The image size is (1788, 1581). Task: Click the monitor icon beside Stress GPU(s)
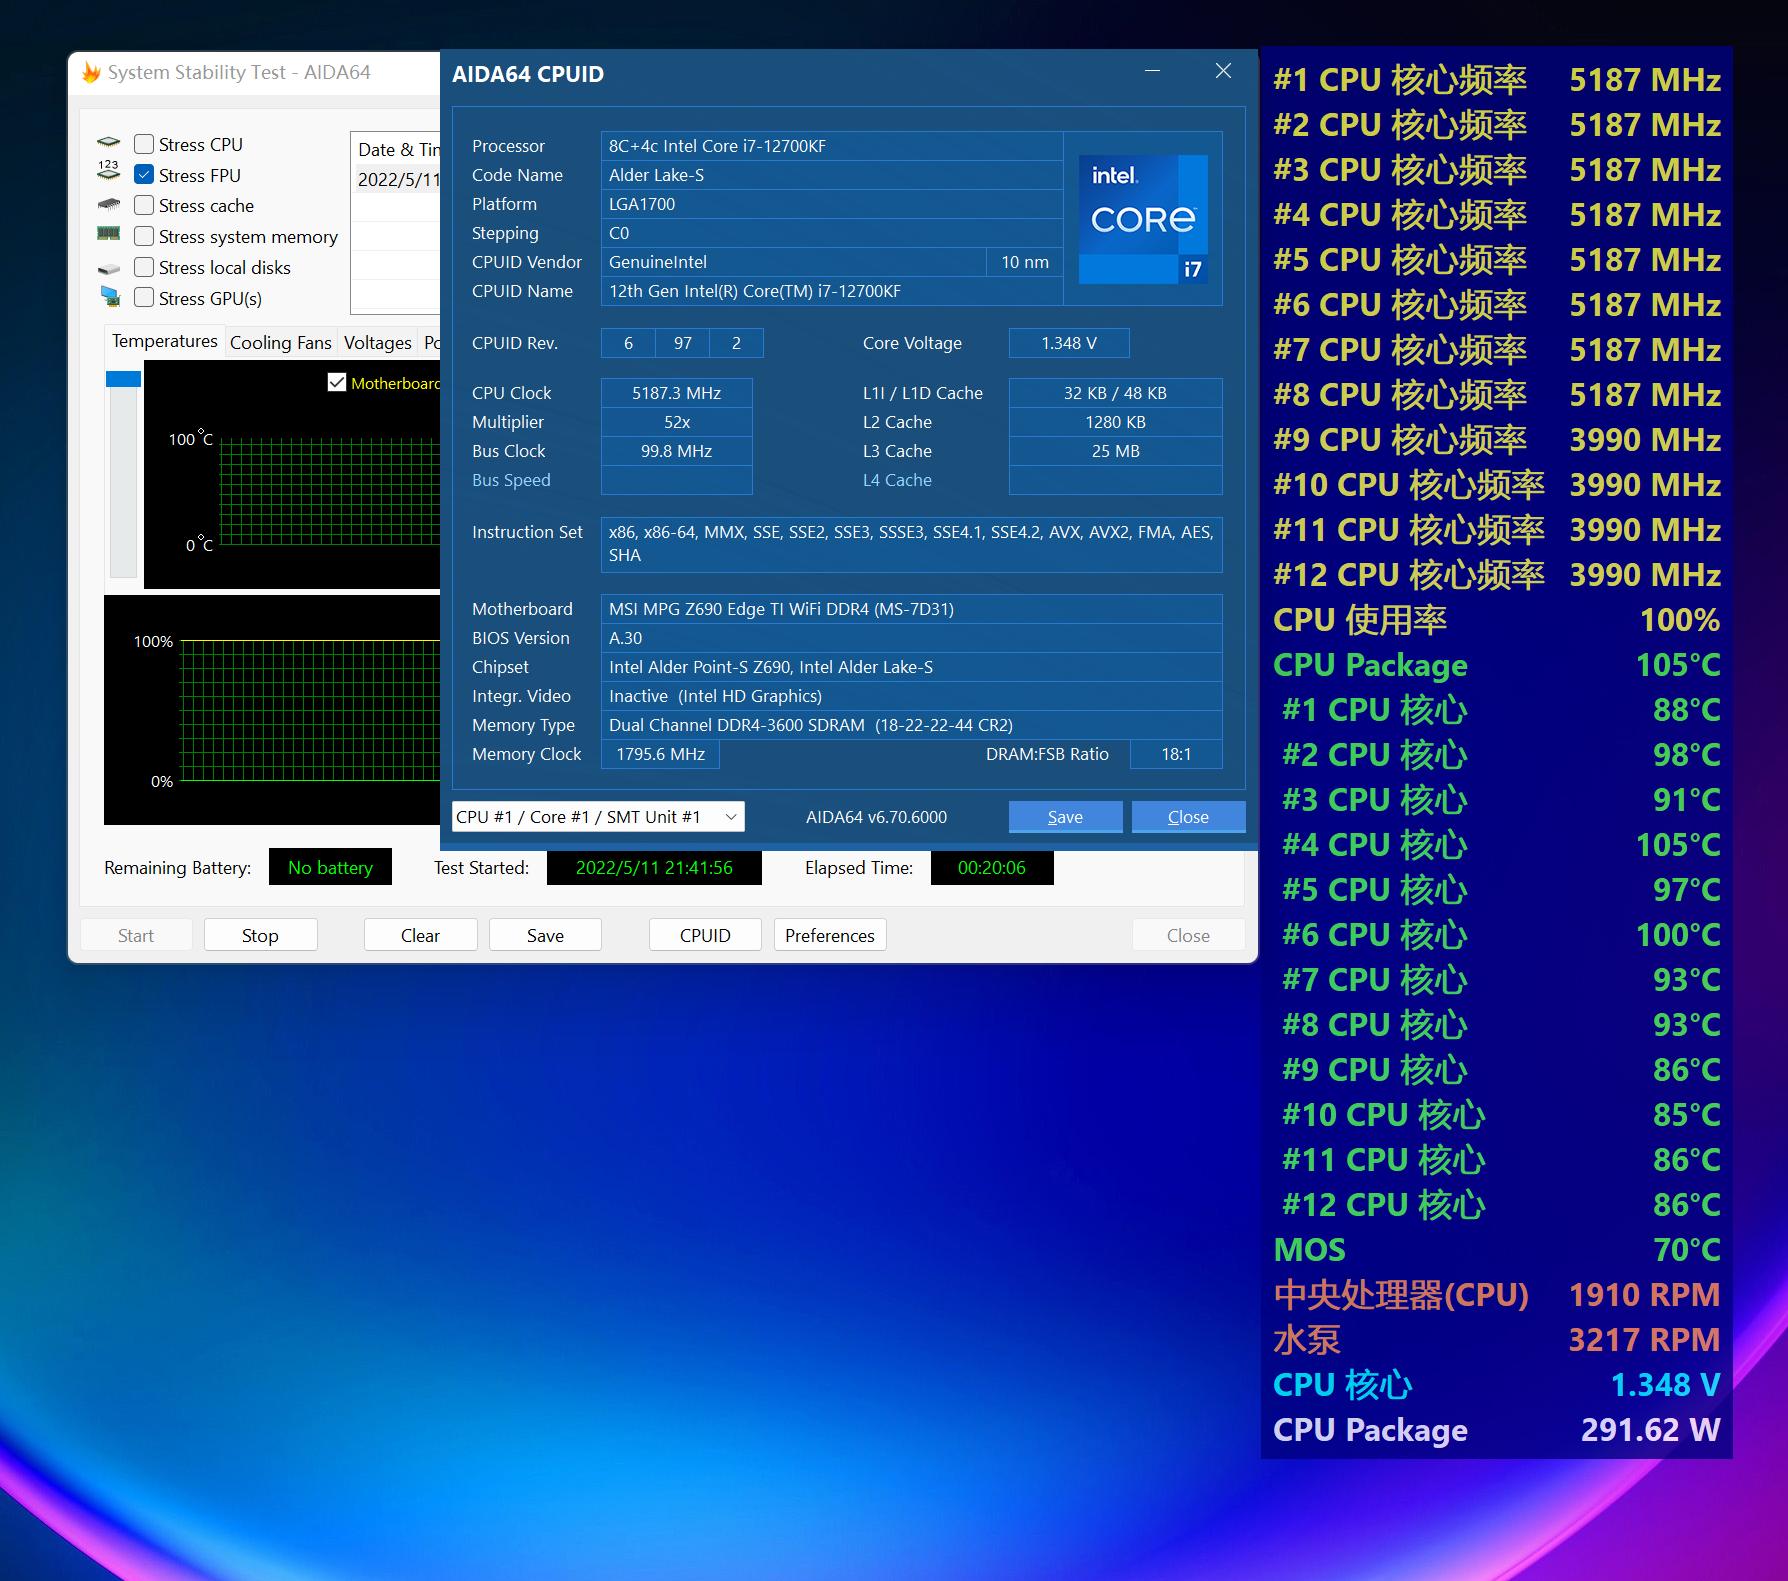tap(110, 297)
